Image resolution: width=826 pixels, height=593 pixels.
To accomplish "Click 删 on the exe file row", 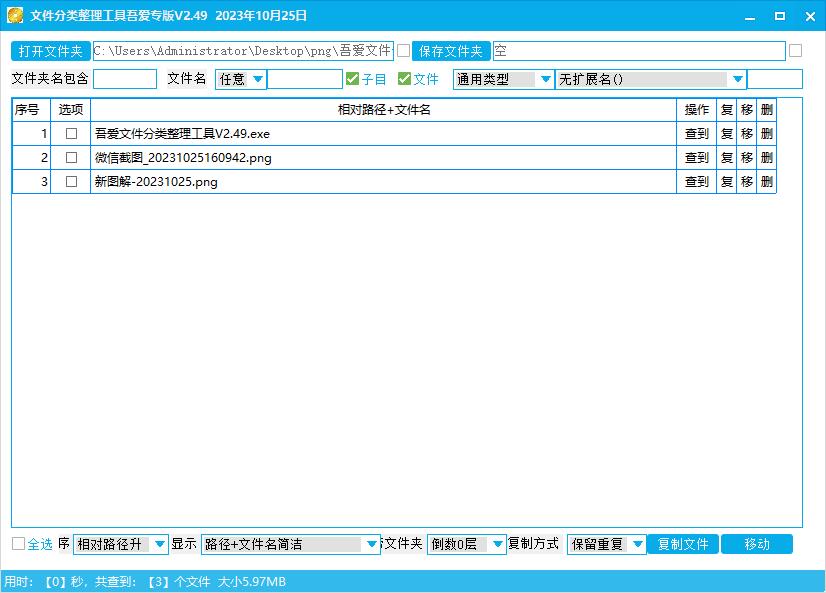I will pos(766,133).
